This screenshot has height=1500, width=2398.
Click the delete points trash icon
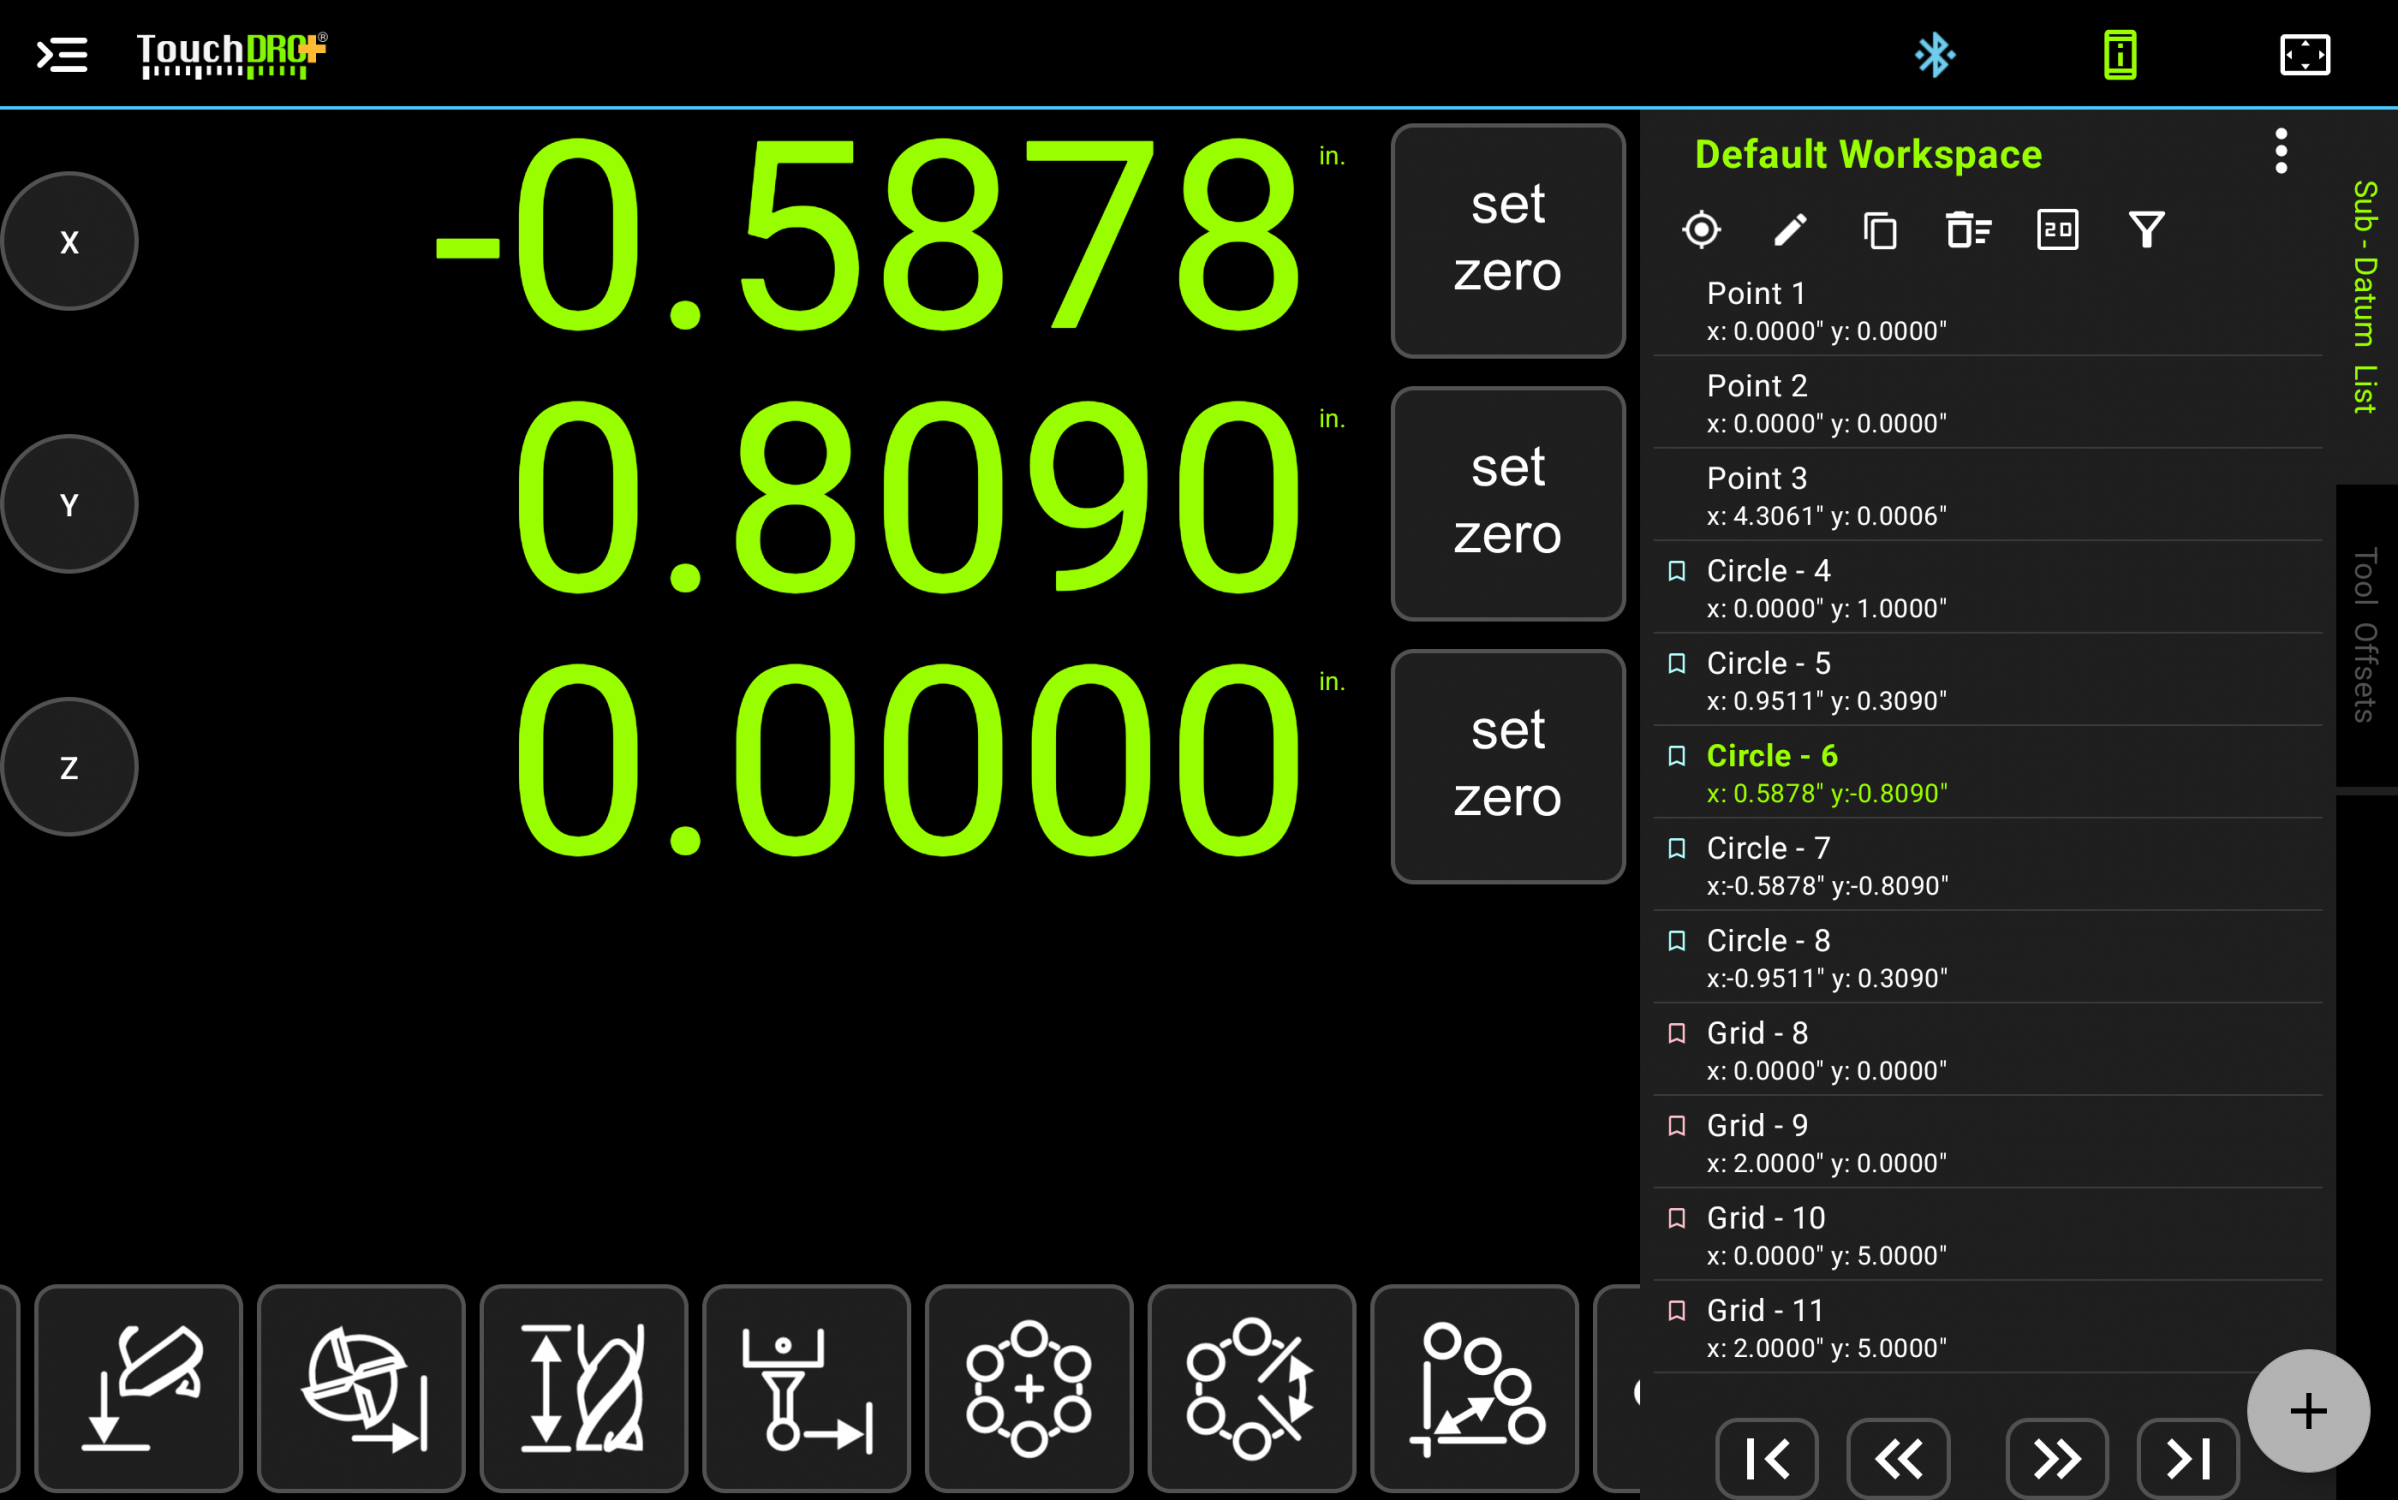tap(1968, 230)
